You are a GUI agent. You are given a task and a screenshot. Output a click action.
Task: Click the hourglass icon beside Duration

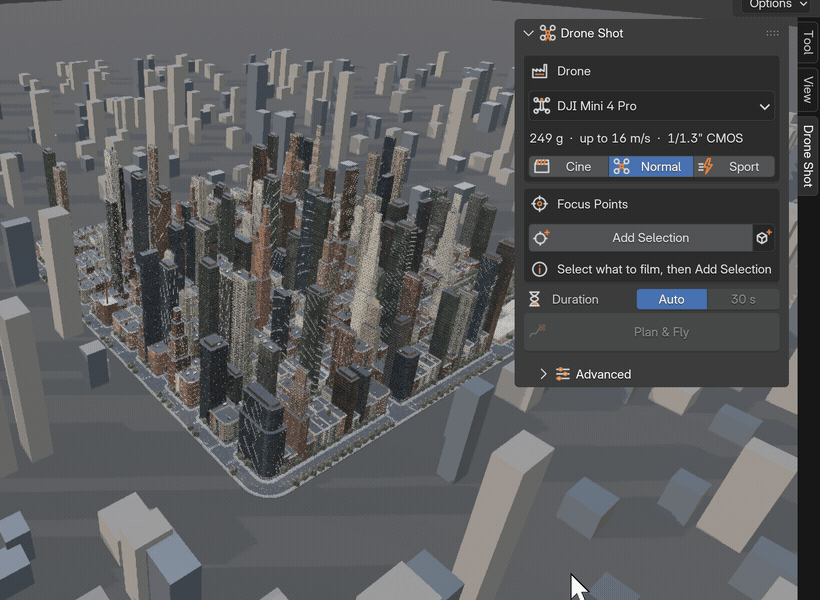coord(534,299)
